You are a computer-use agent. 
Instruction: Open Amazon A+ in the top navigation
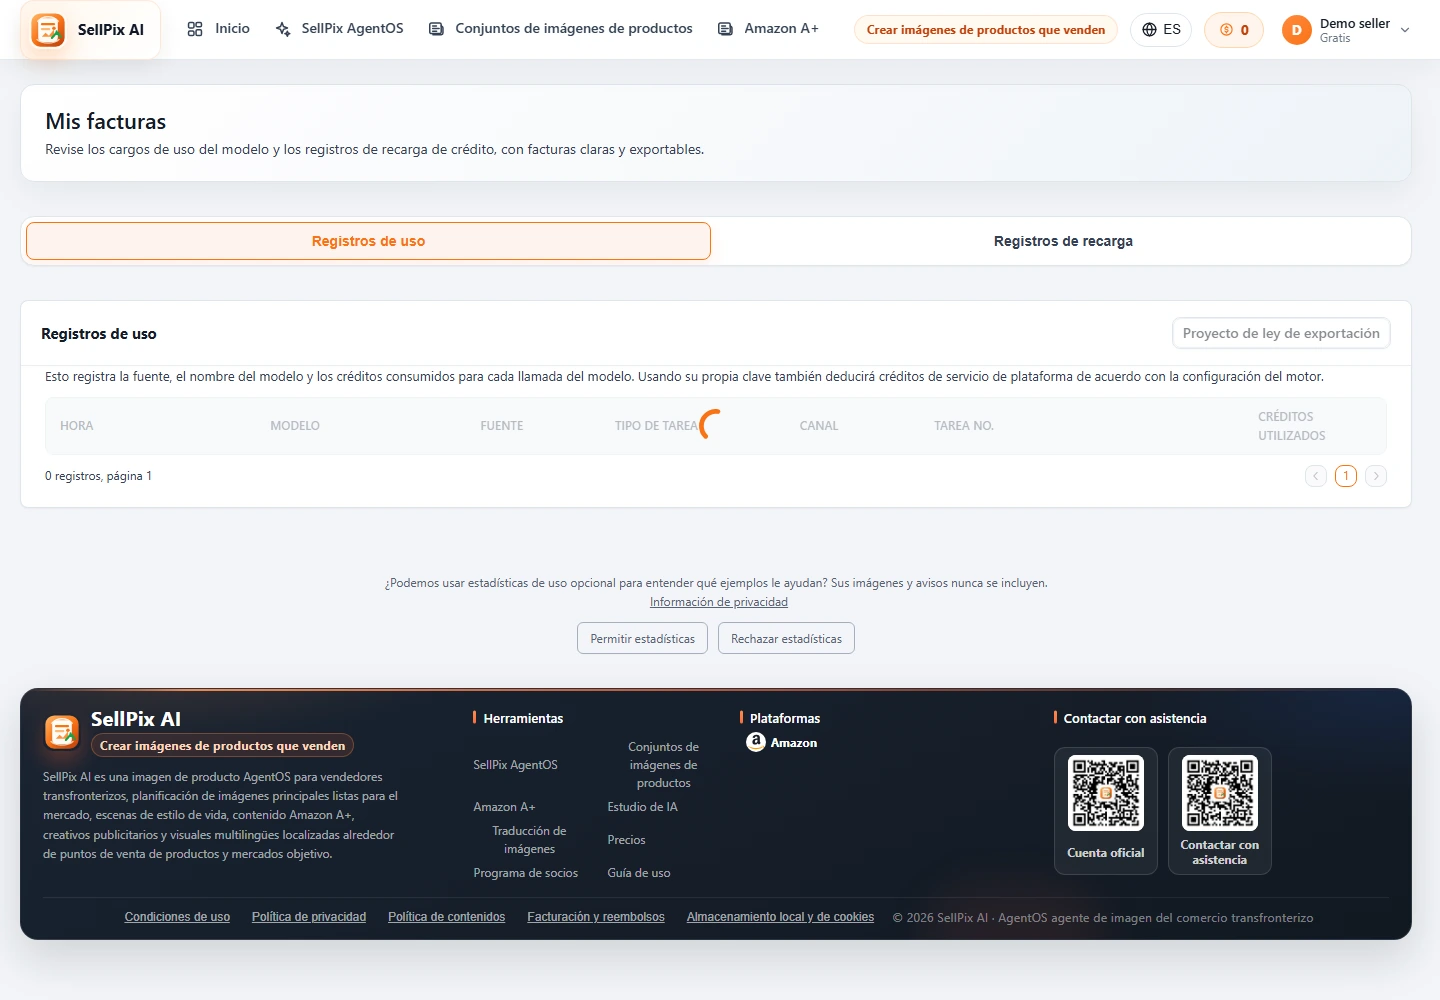(768, 29)
